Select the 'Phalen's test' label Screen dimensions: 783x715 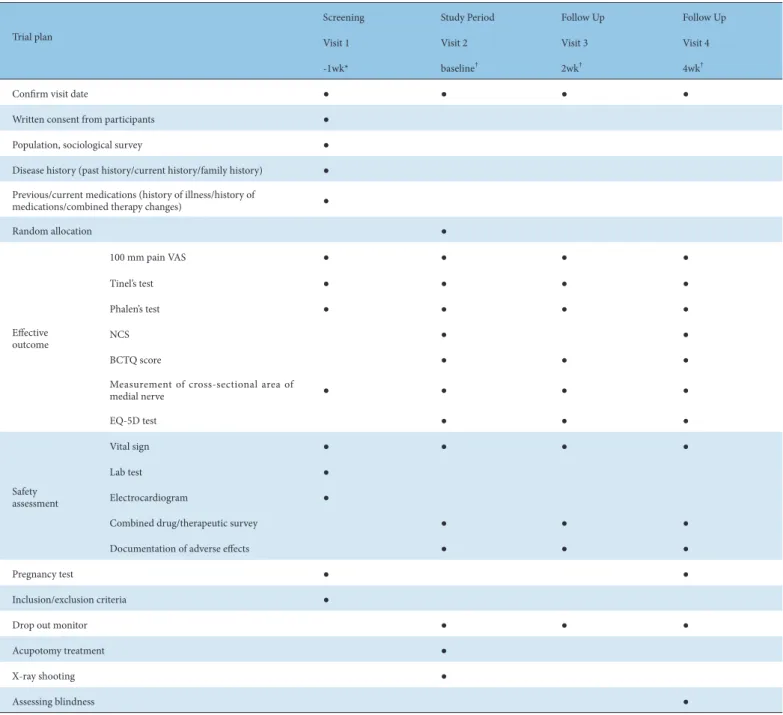[135, 309]
